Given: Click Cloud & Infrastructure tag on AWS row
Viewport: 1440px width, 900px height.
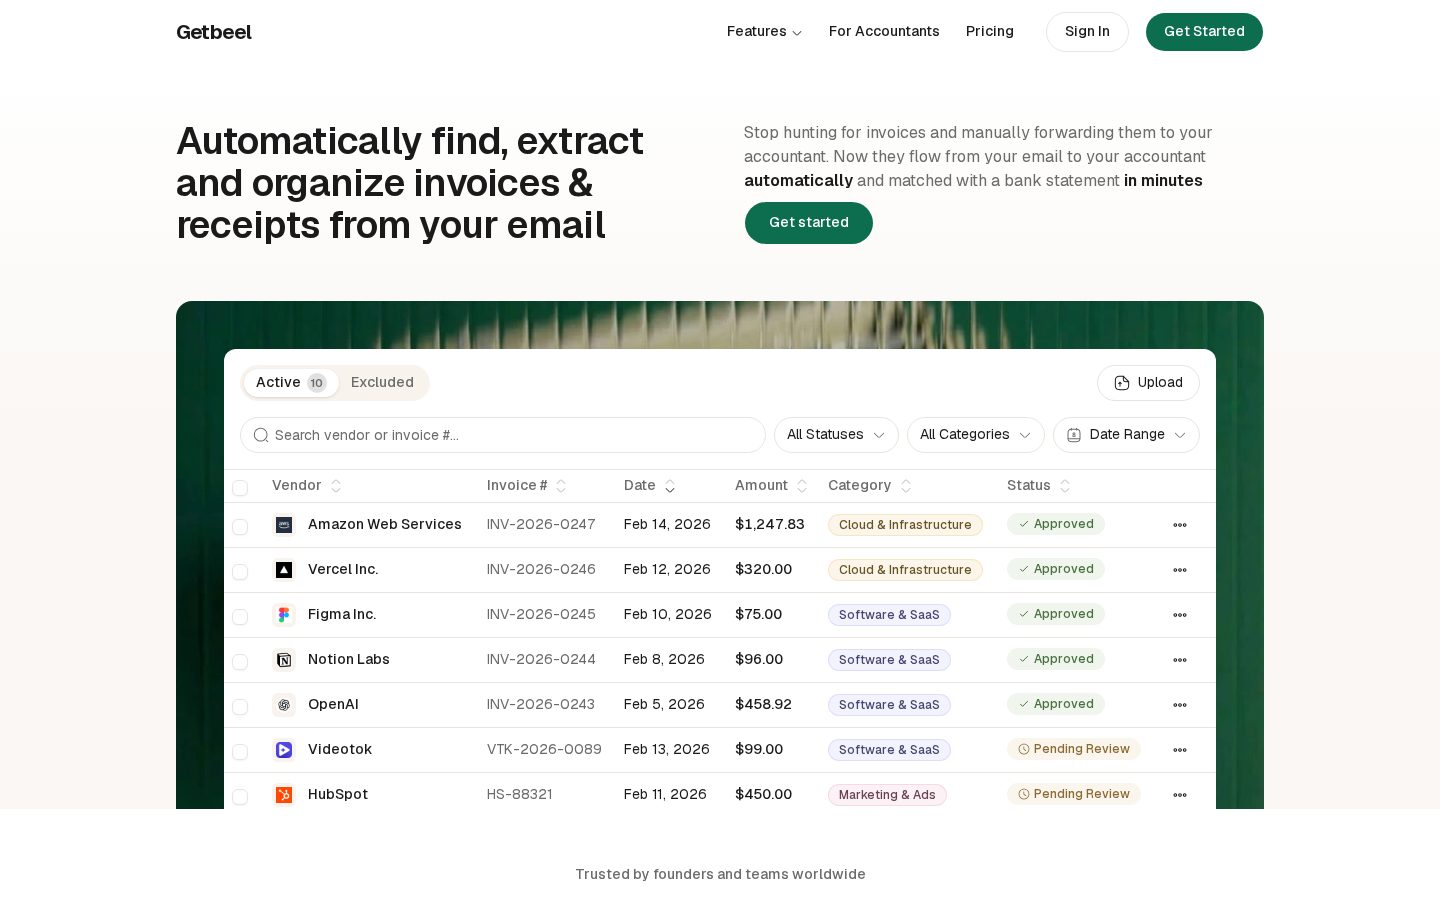Looking at the screenshot, I should [x=905, y=525].
